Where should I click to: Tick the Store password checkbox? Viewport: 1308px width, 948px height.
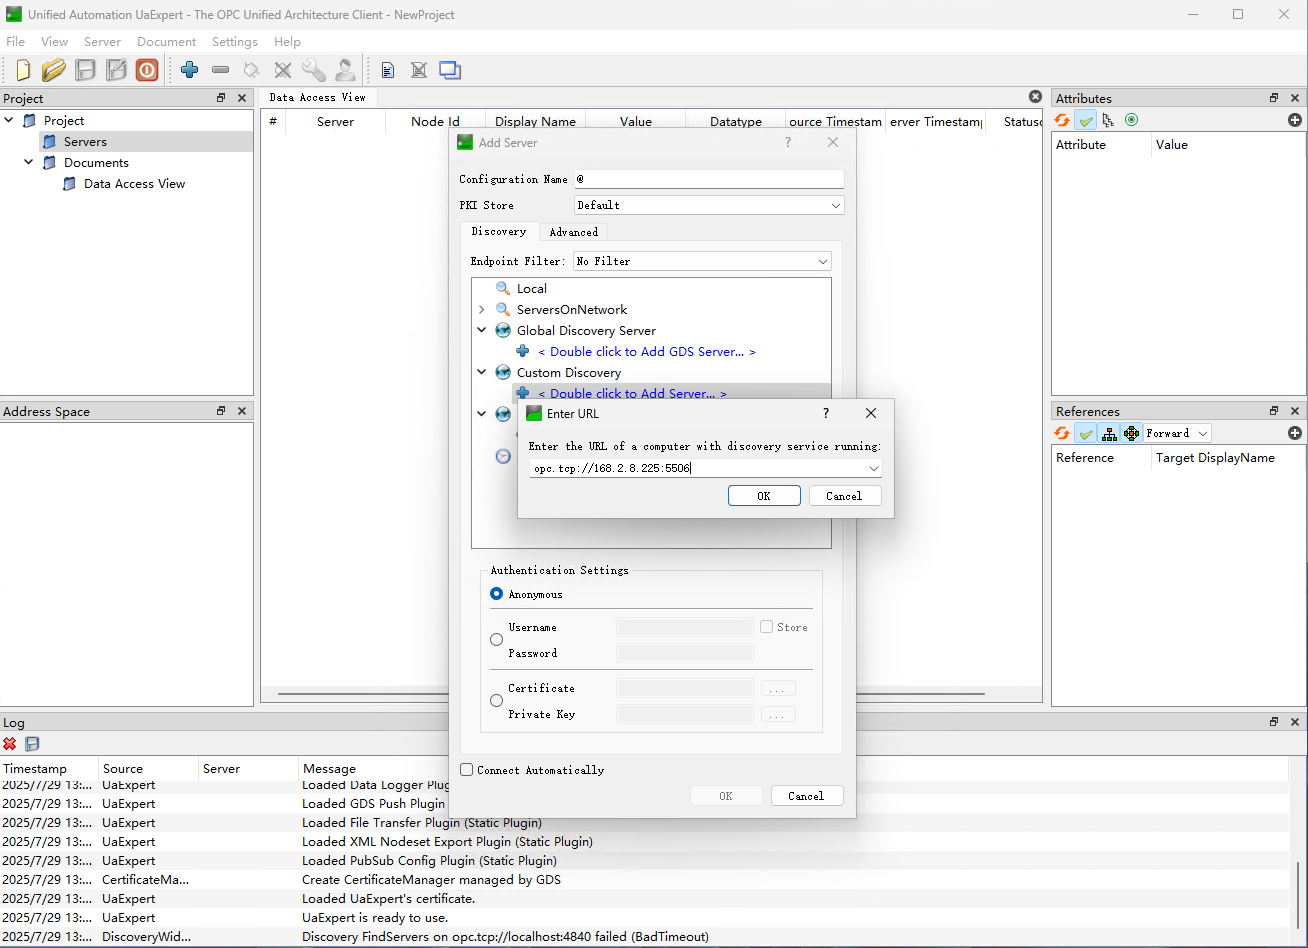click(x=767, y=627)
